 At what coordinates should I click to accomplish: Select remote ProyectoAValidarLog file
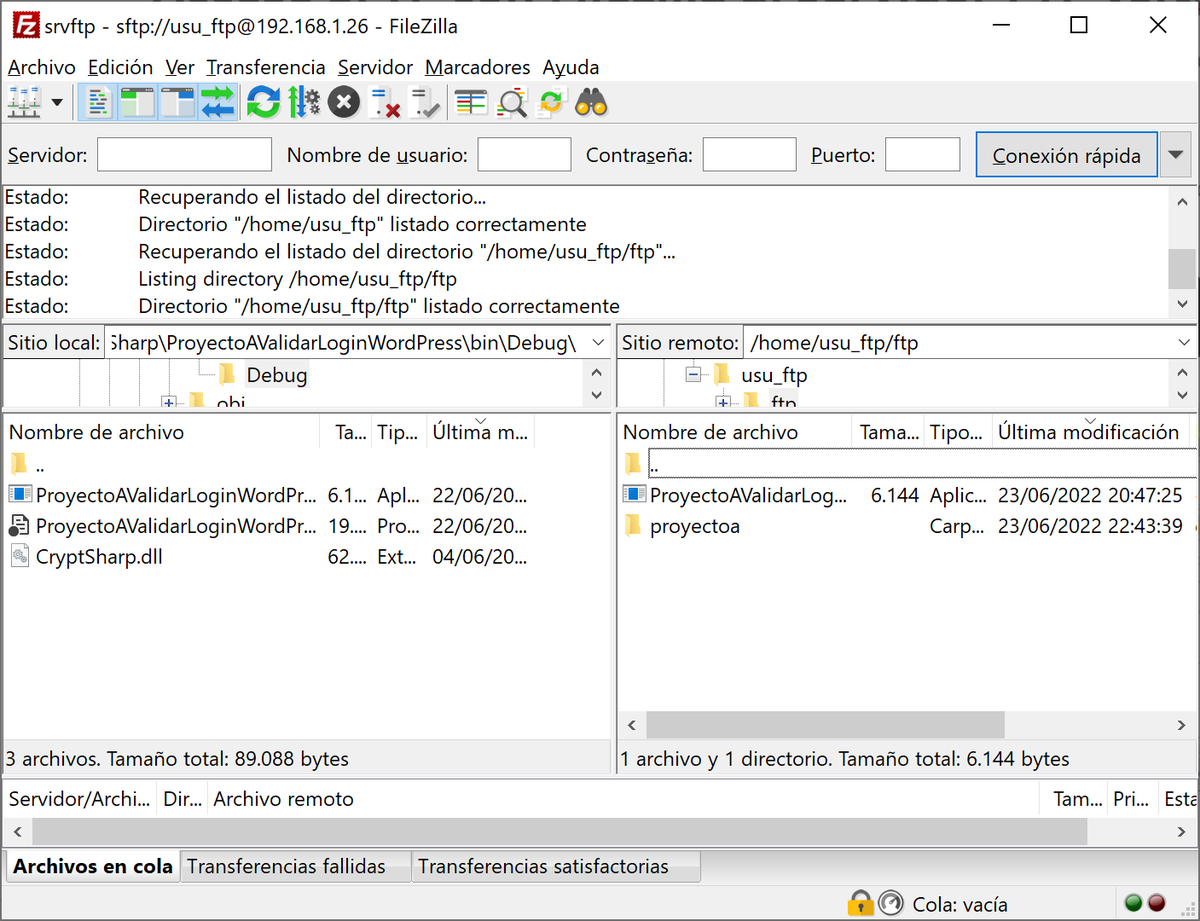click(x=906, y=494)
